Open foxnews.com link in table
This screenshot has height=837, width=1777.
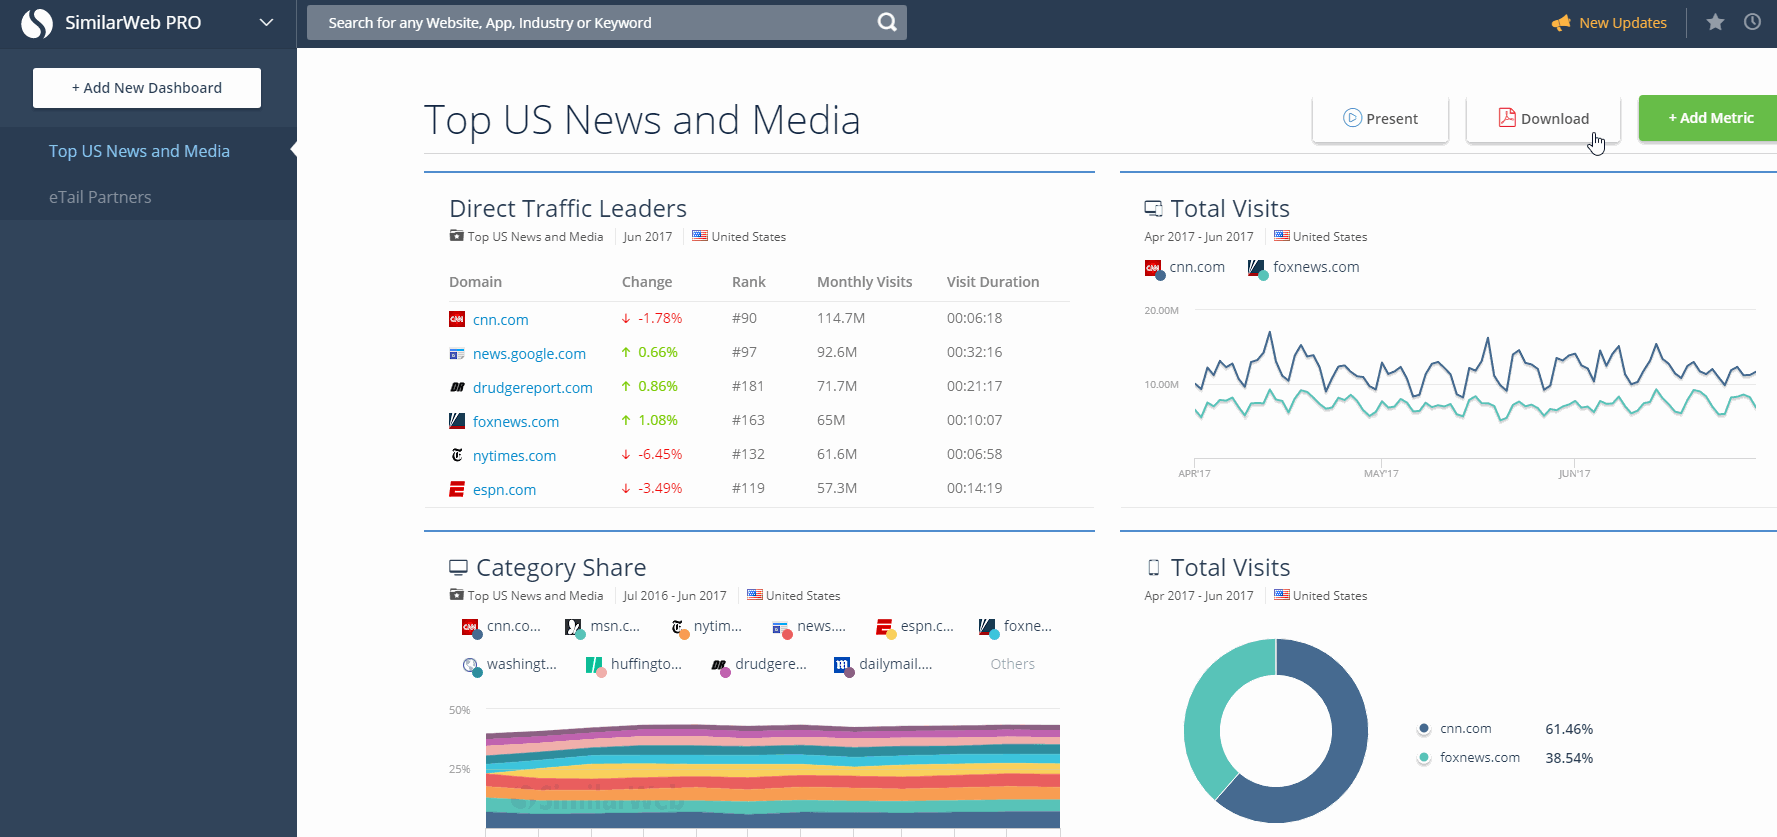[515, 422]
